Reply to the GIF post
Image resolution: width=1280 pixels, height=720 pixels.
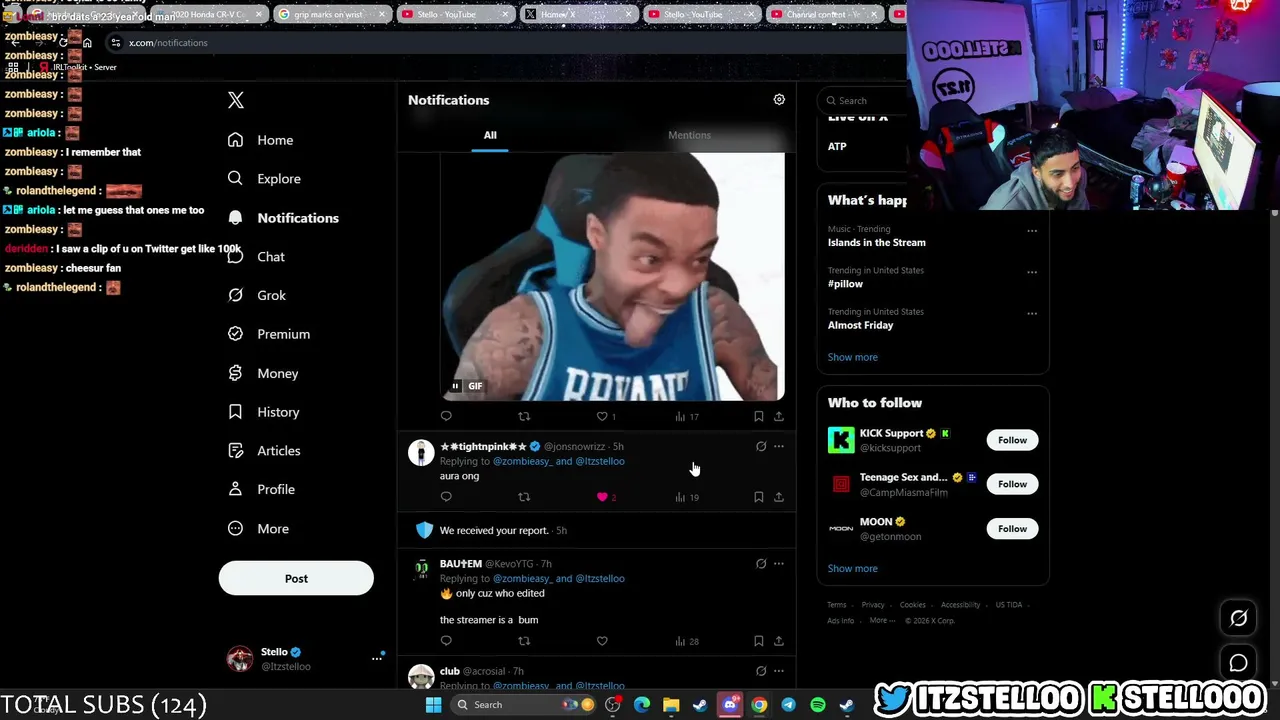[446, 416]
